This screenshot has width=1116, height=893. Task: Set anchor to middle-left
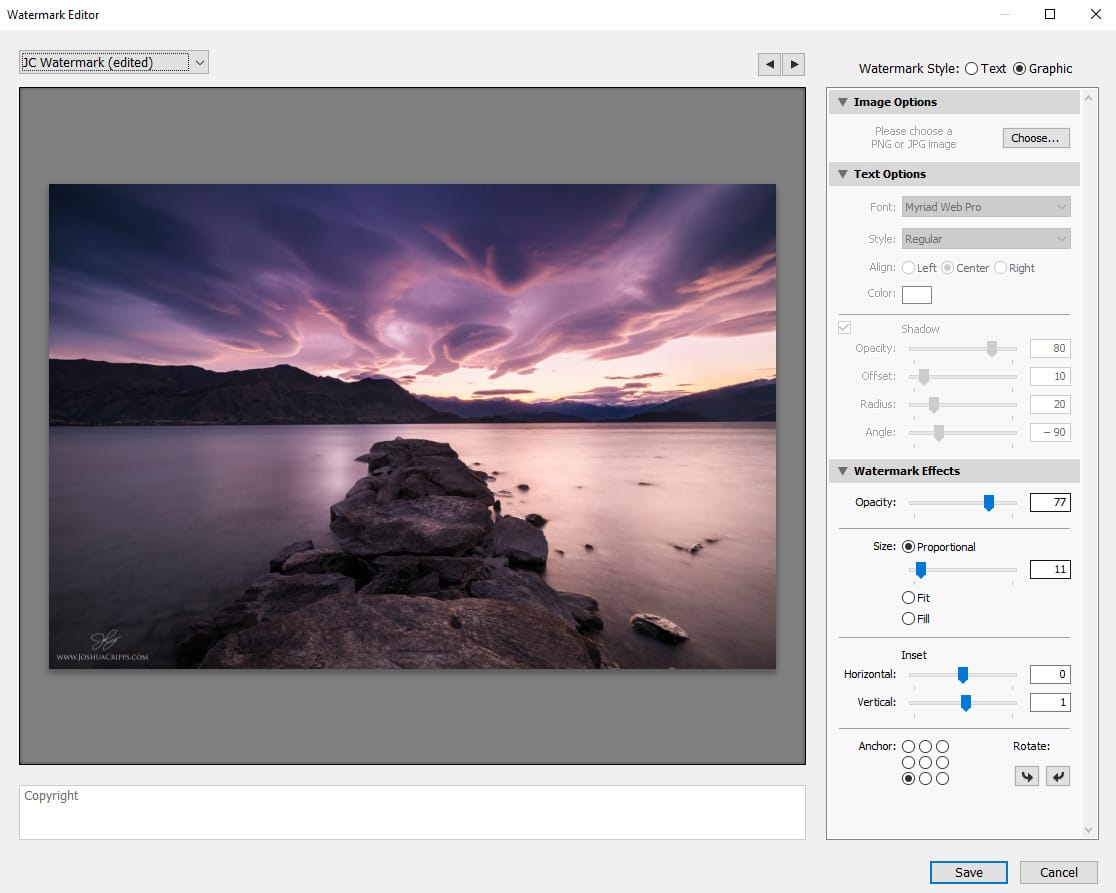908,762
